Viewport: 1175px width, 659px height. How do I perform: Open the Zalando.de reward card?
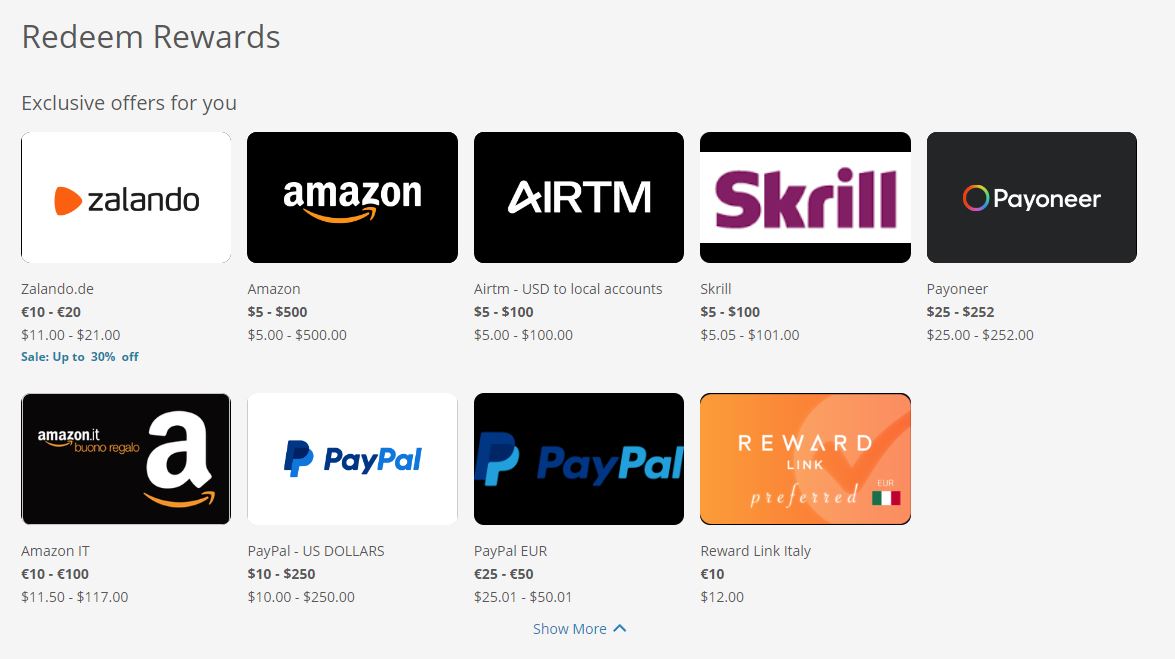[126, 197]
